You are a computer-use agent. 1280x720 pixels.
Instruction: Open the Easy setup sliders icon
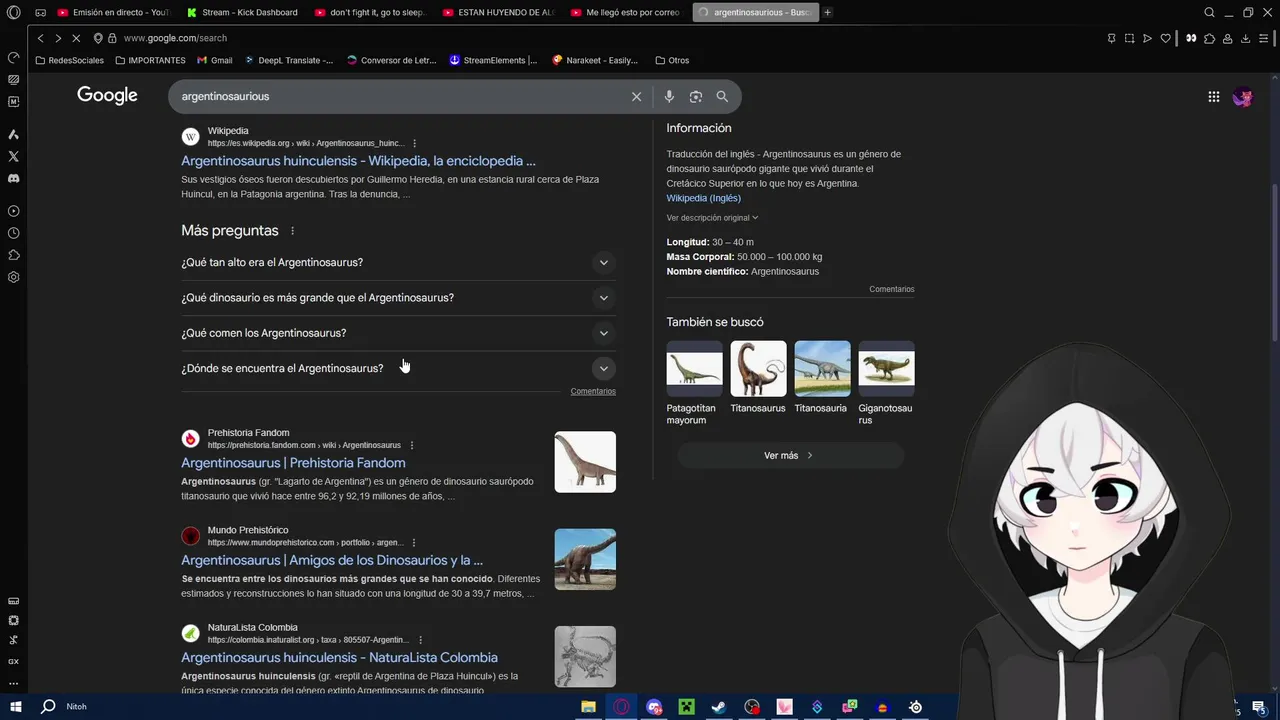pyautogui.click(x=1264, y=38)
